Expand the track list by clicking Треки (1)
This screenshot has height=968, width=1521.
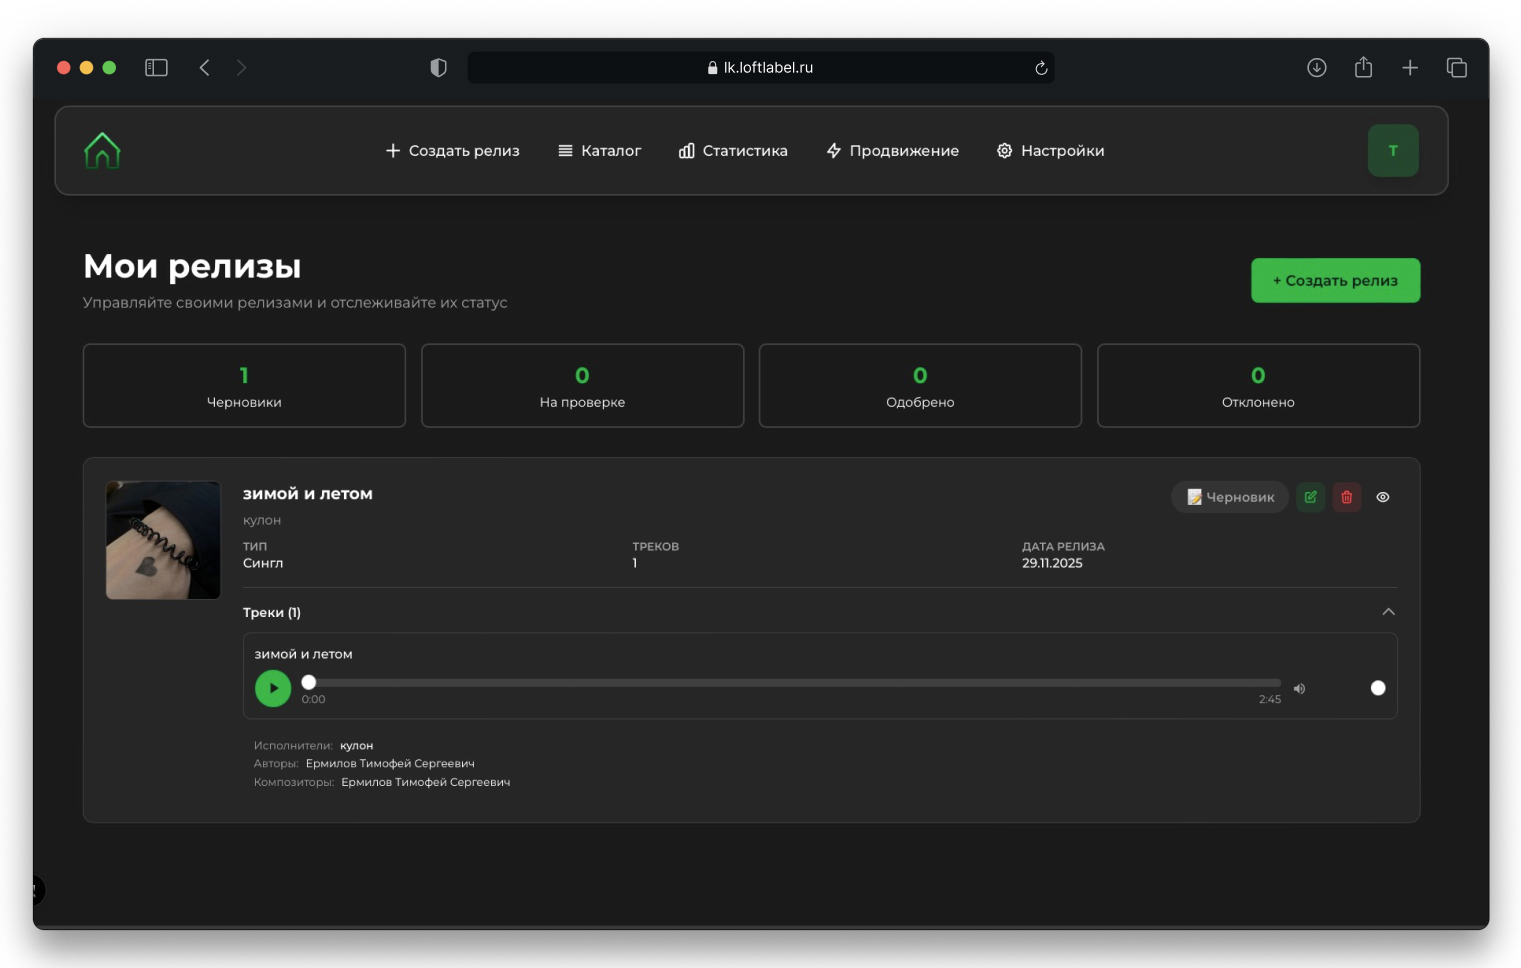[274, 612]
